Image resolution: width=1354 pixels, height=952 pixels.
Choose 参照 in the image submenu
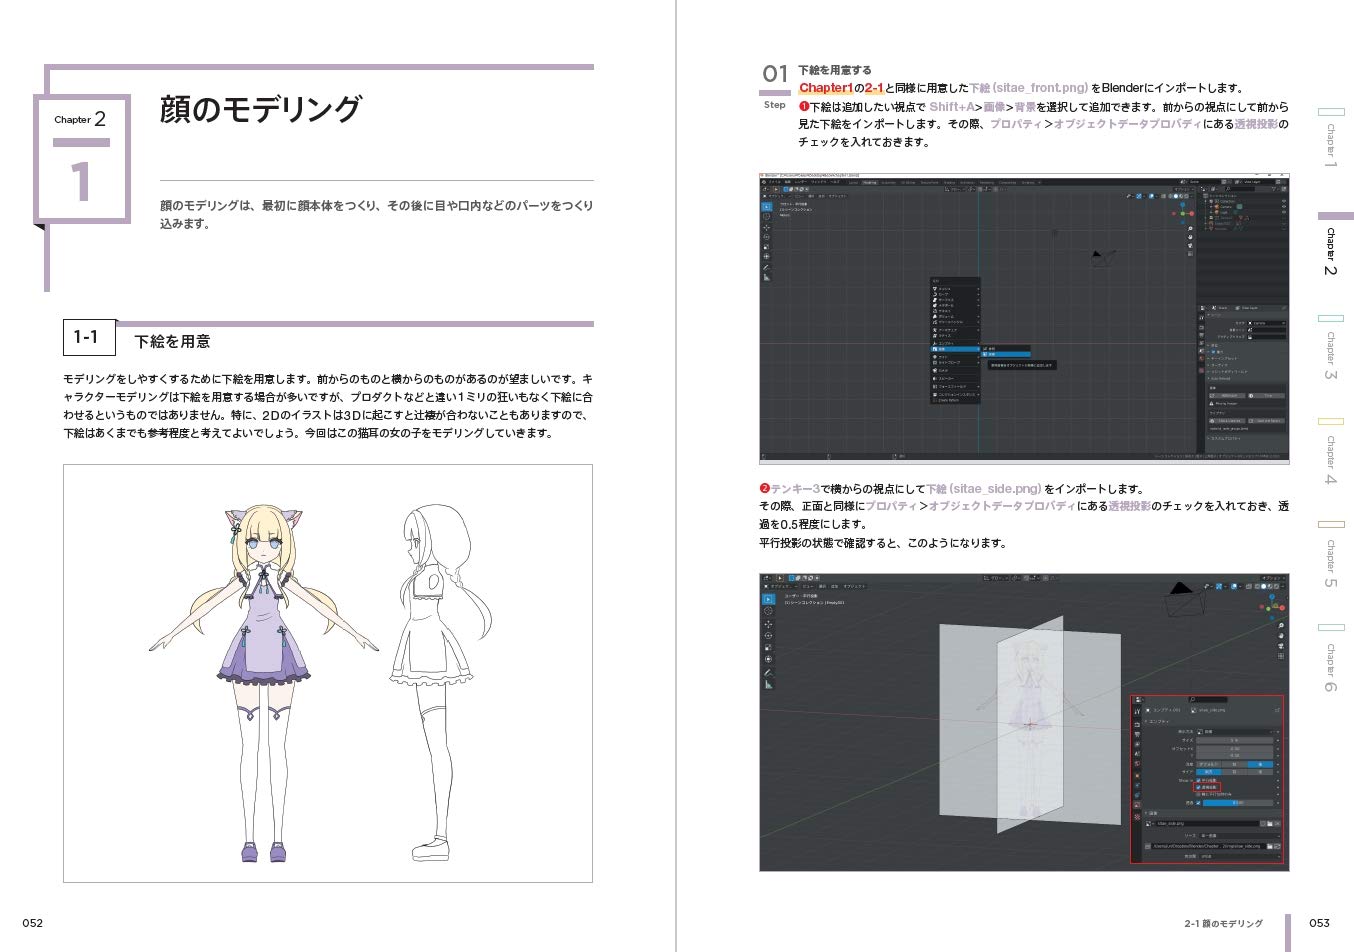click(1005, 349)
